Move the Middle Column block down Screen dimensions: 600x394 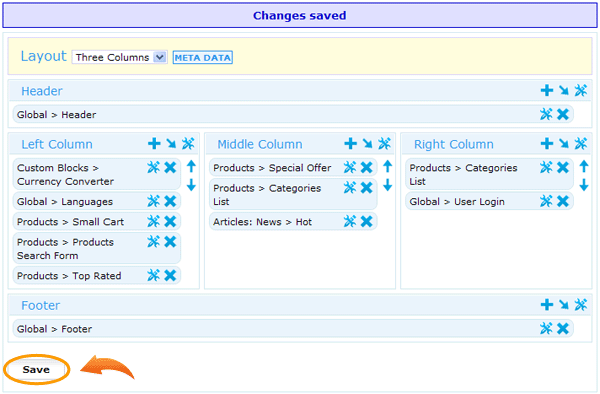click(388, 185)
